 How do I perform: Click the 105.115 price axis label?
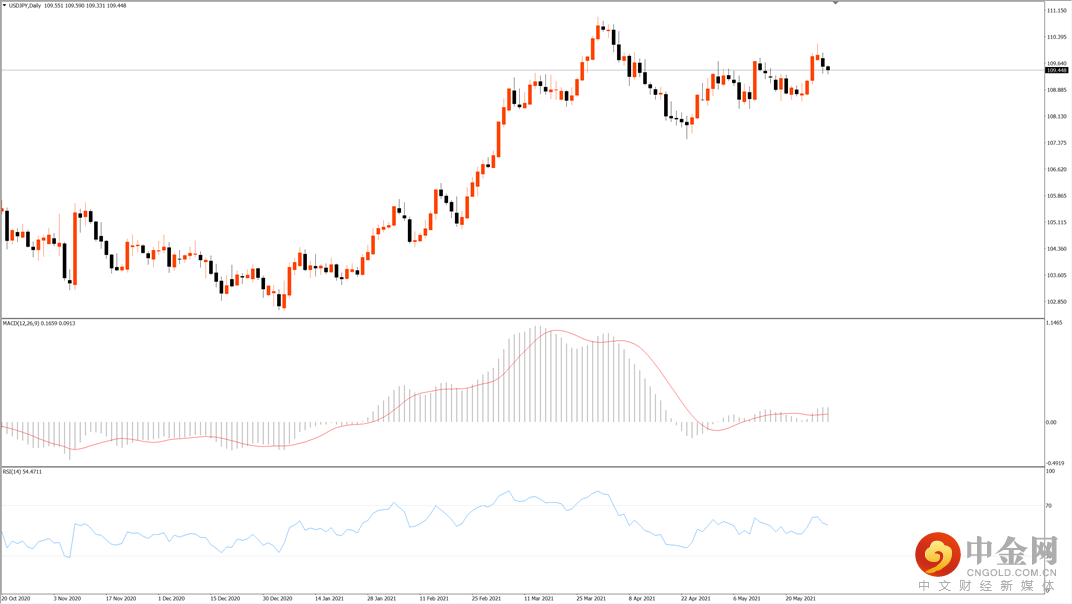click(x=1056, y=222)
